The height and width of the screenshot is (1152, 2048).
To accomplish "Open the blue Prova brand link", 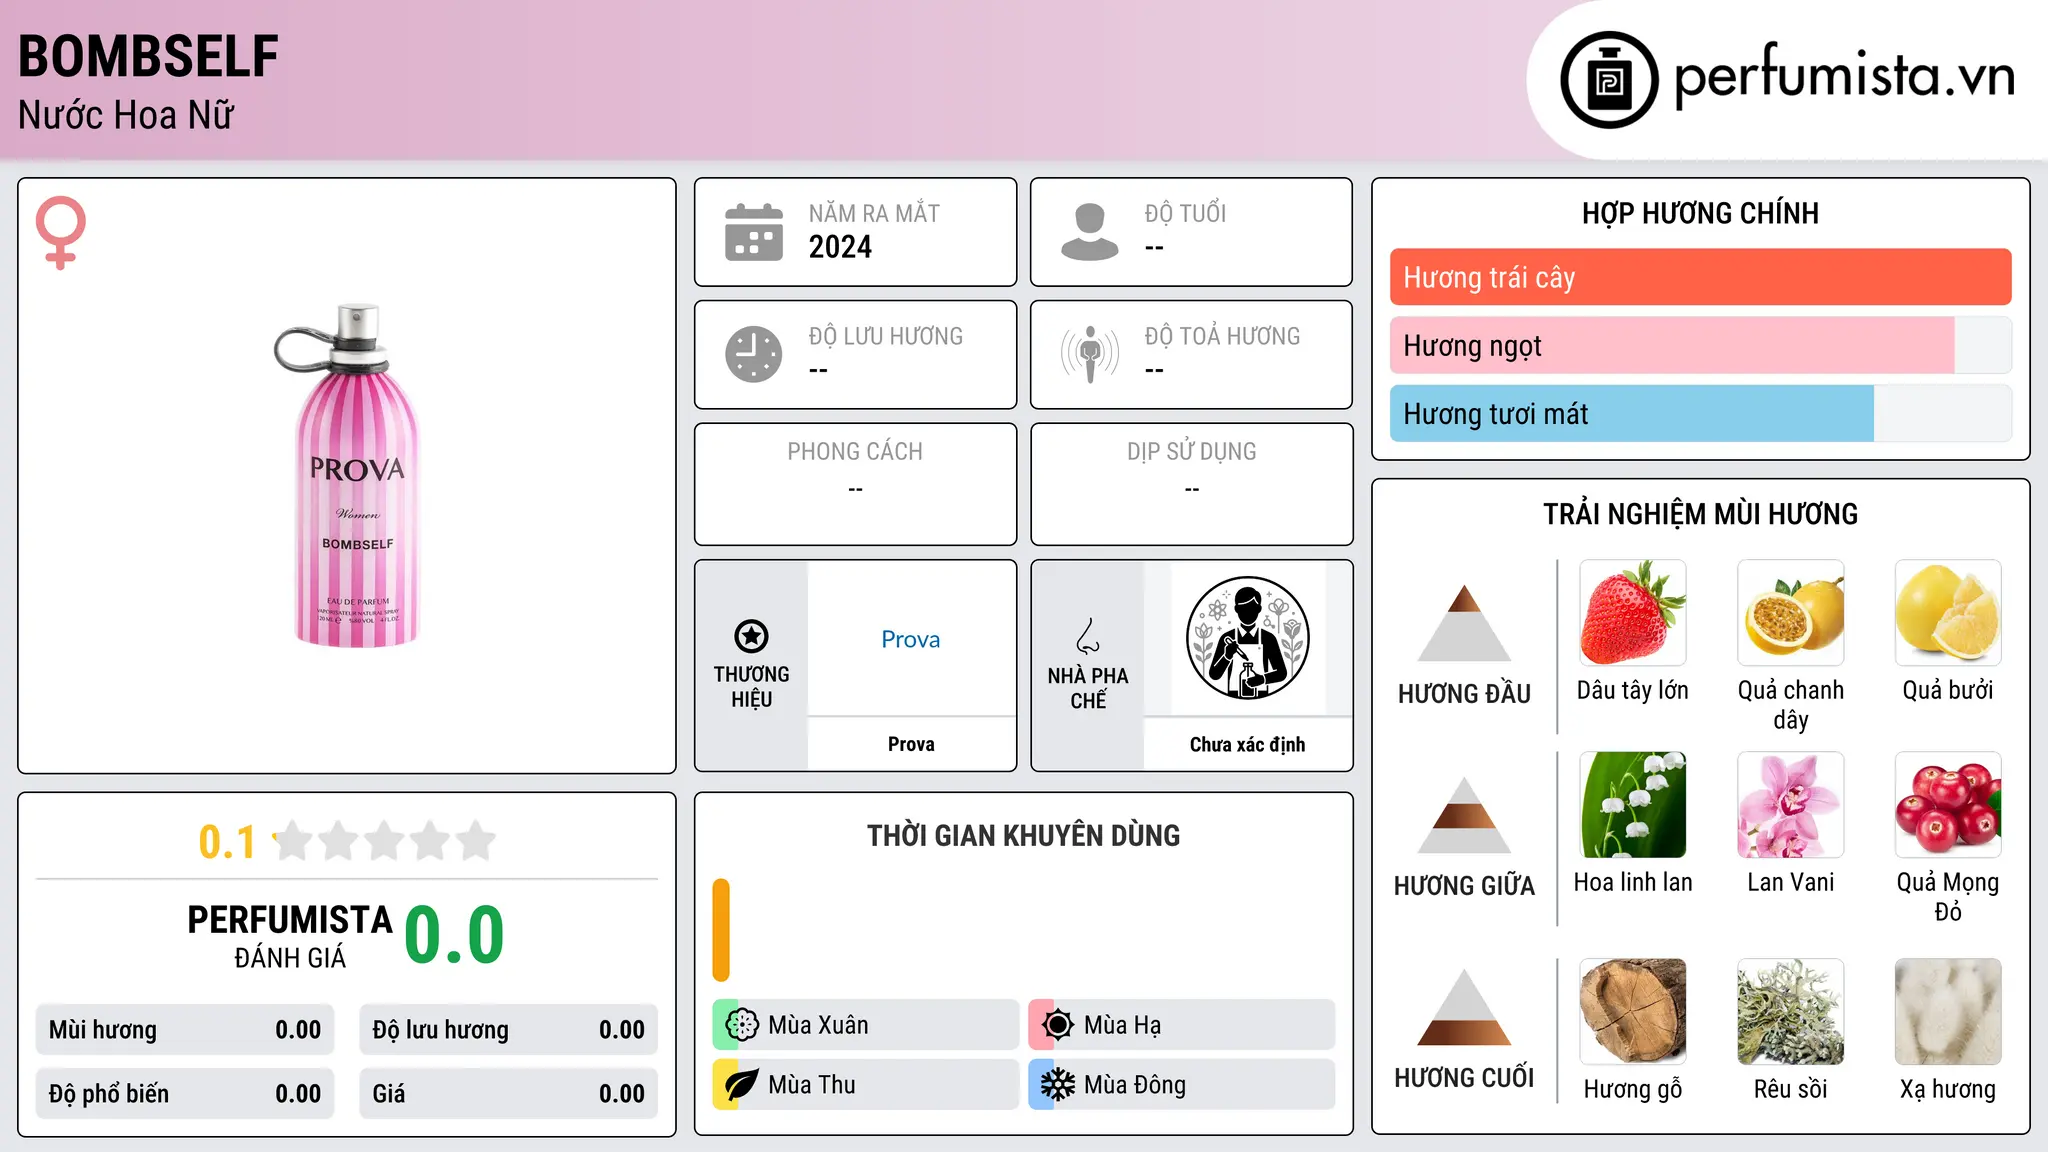I will coord(911,639).
